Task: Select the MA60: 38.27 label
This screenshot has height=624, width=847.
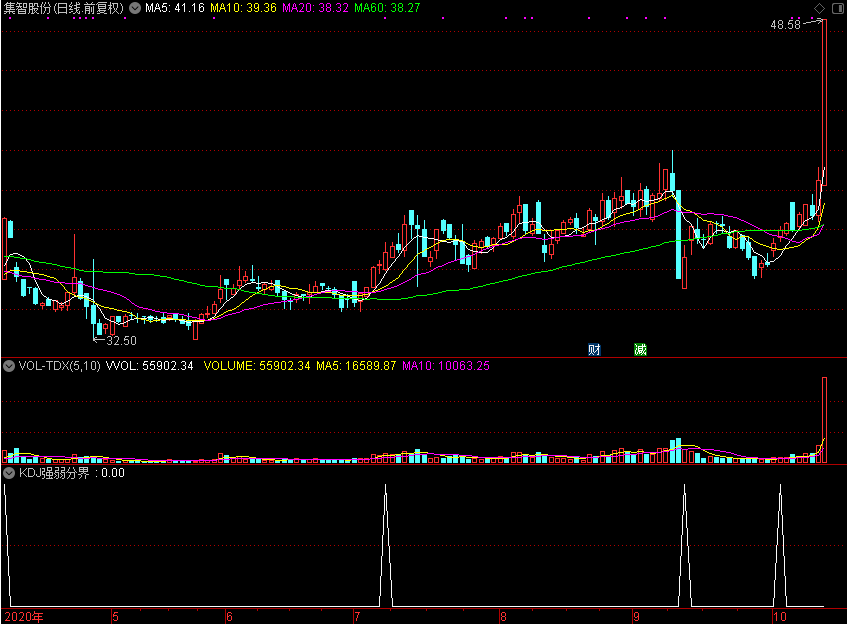Action: (387, 8)
